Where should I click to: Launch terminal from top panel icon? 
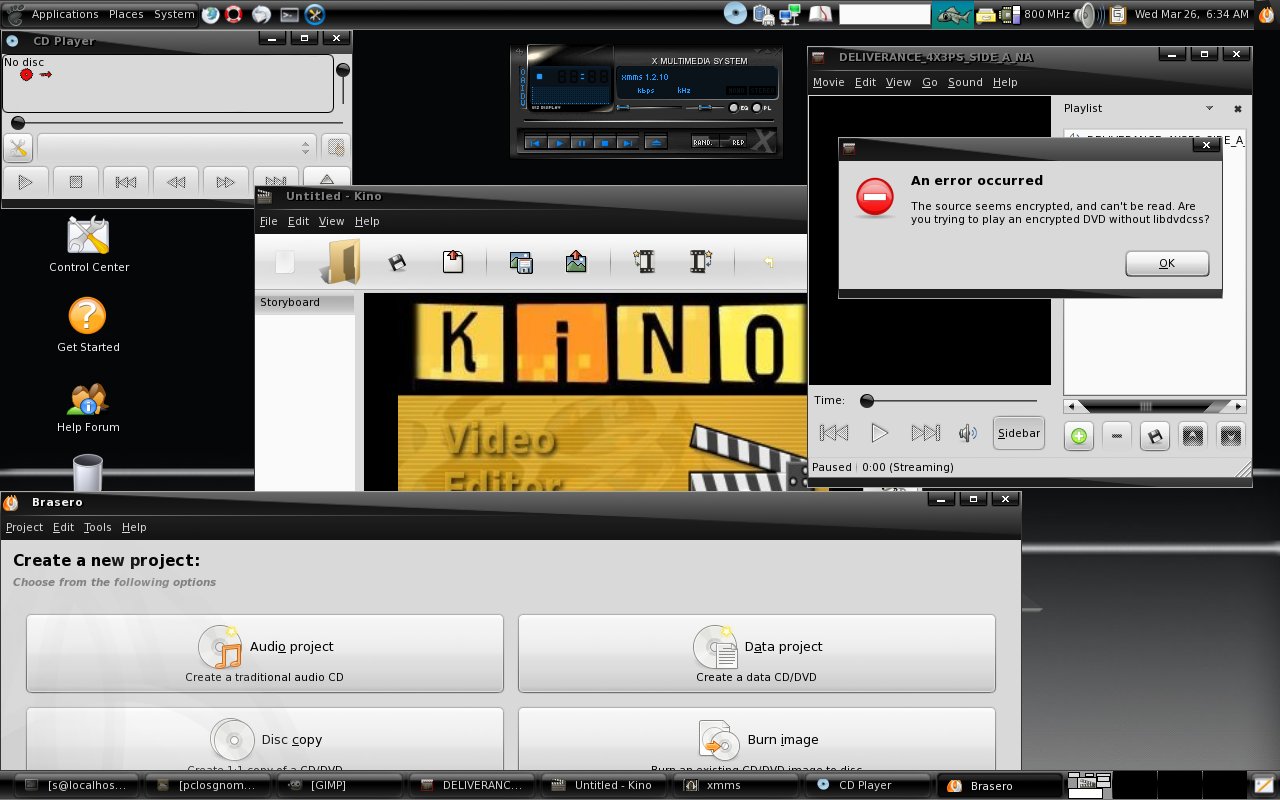[x=289, y=14]
